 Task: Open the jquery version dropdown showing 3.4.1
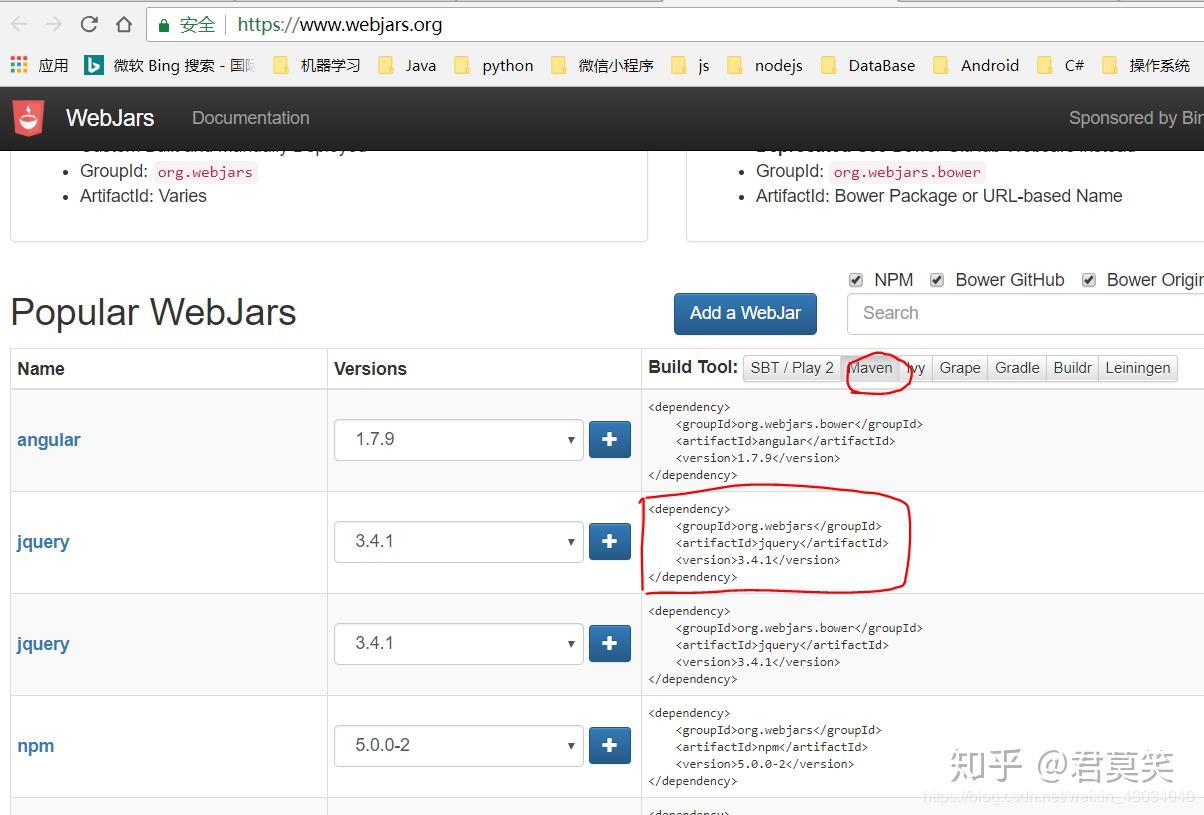[458, 541]
